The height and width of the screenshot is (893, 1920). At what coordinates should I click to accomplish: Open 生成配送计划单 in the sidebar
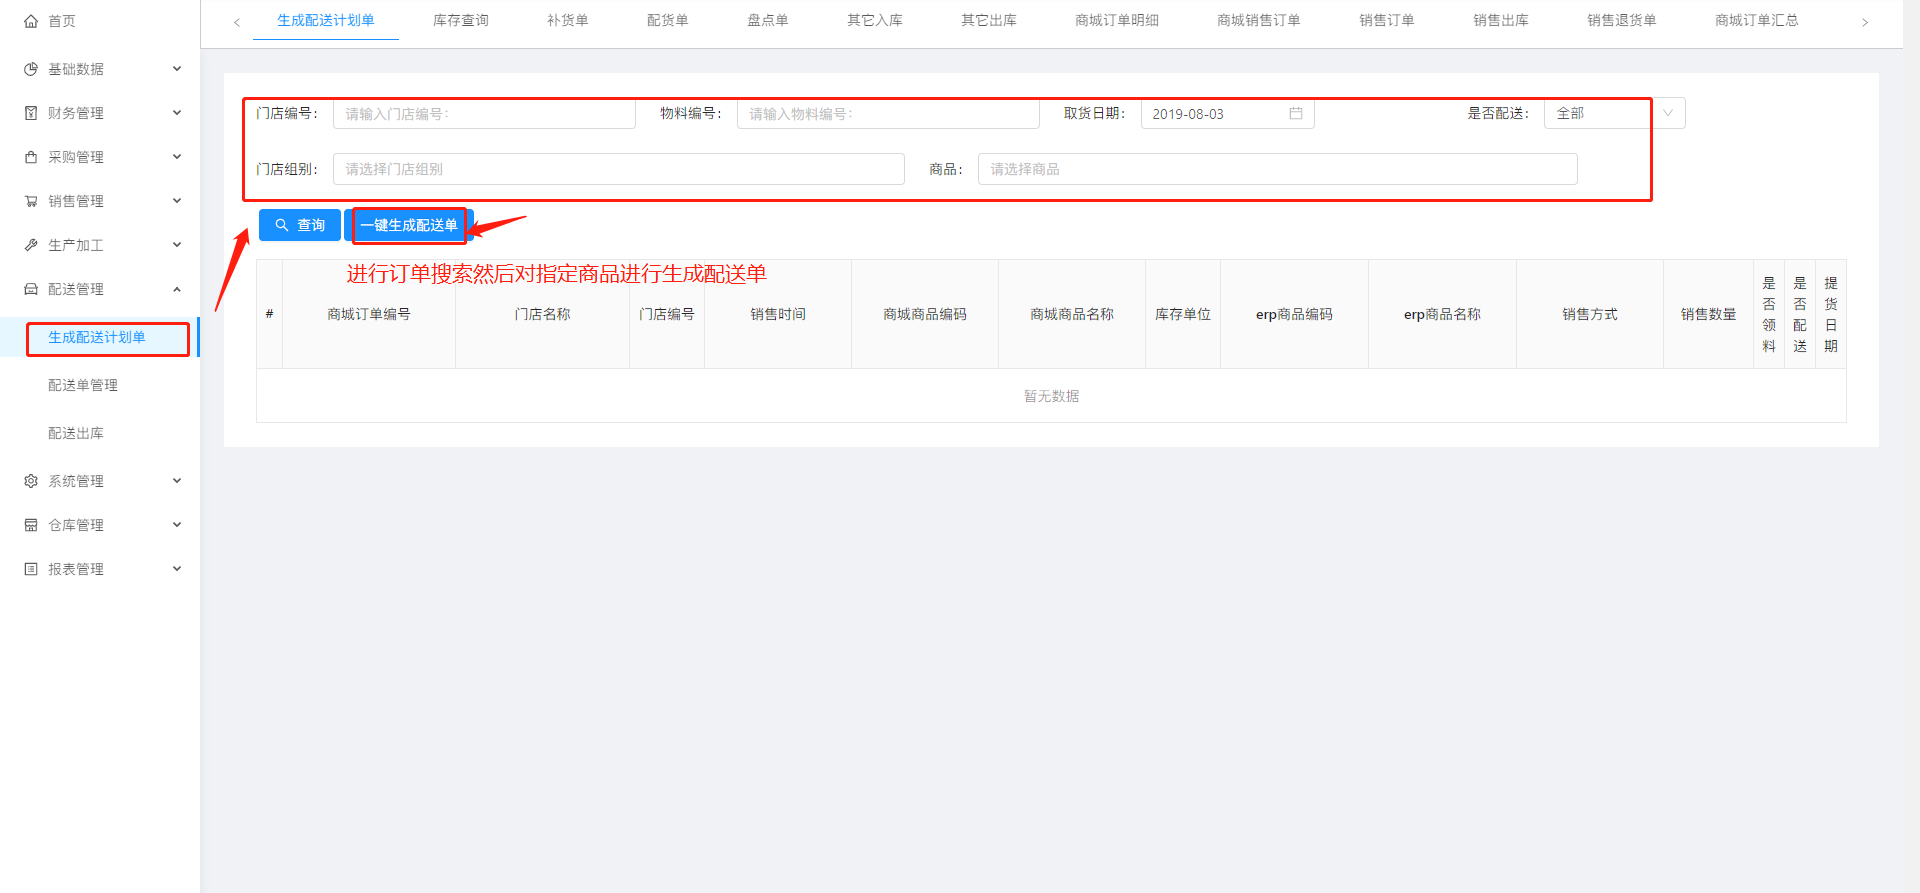[97, 337]
